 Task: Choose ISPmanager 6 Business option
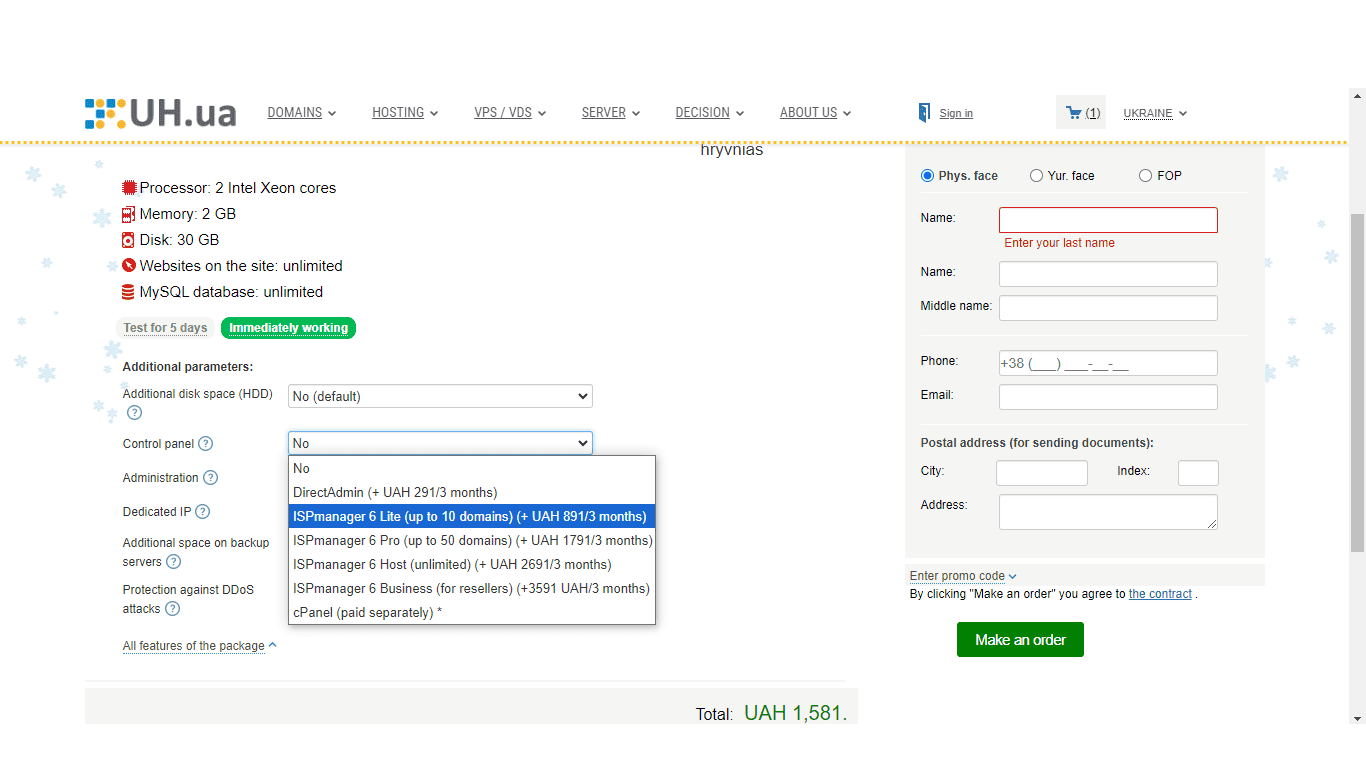pos(472,588)
